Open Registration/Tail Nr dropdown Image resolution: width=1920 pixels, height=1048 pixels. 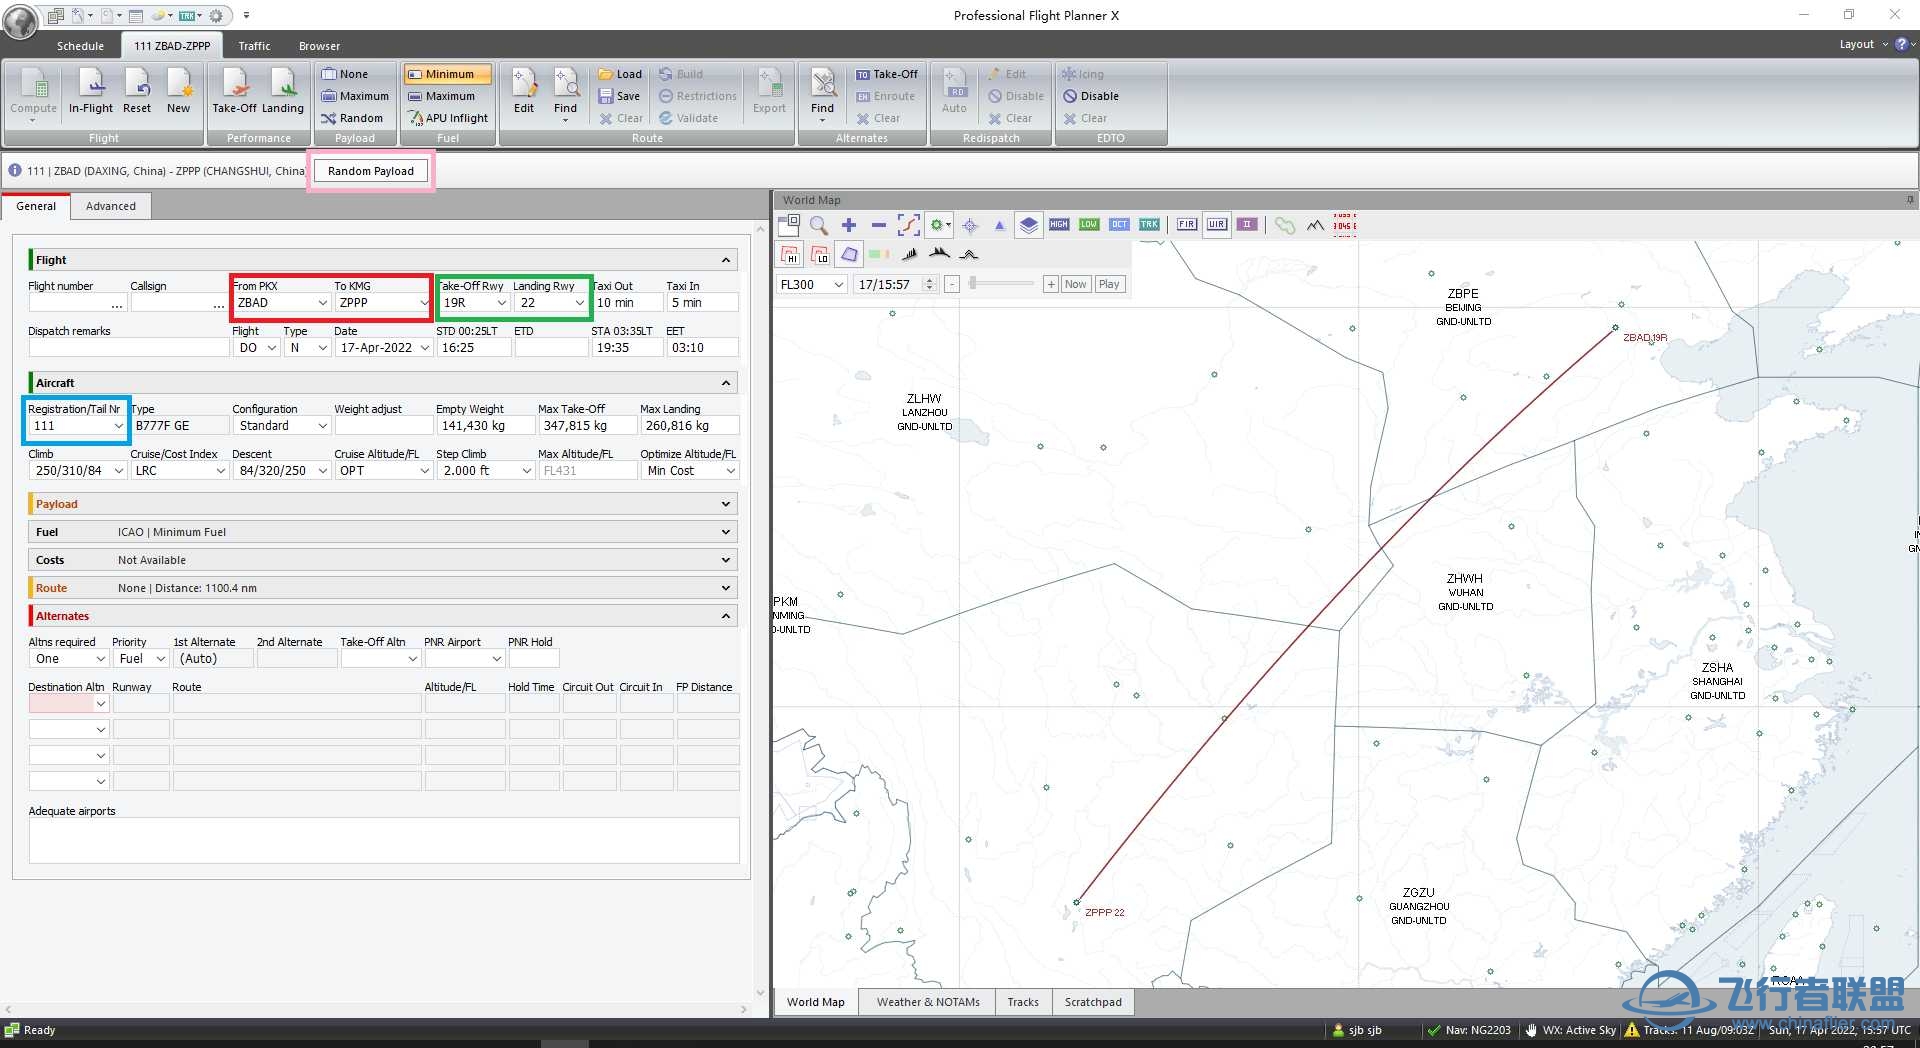coord(118,426)
